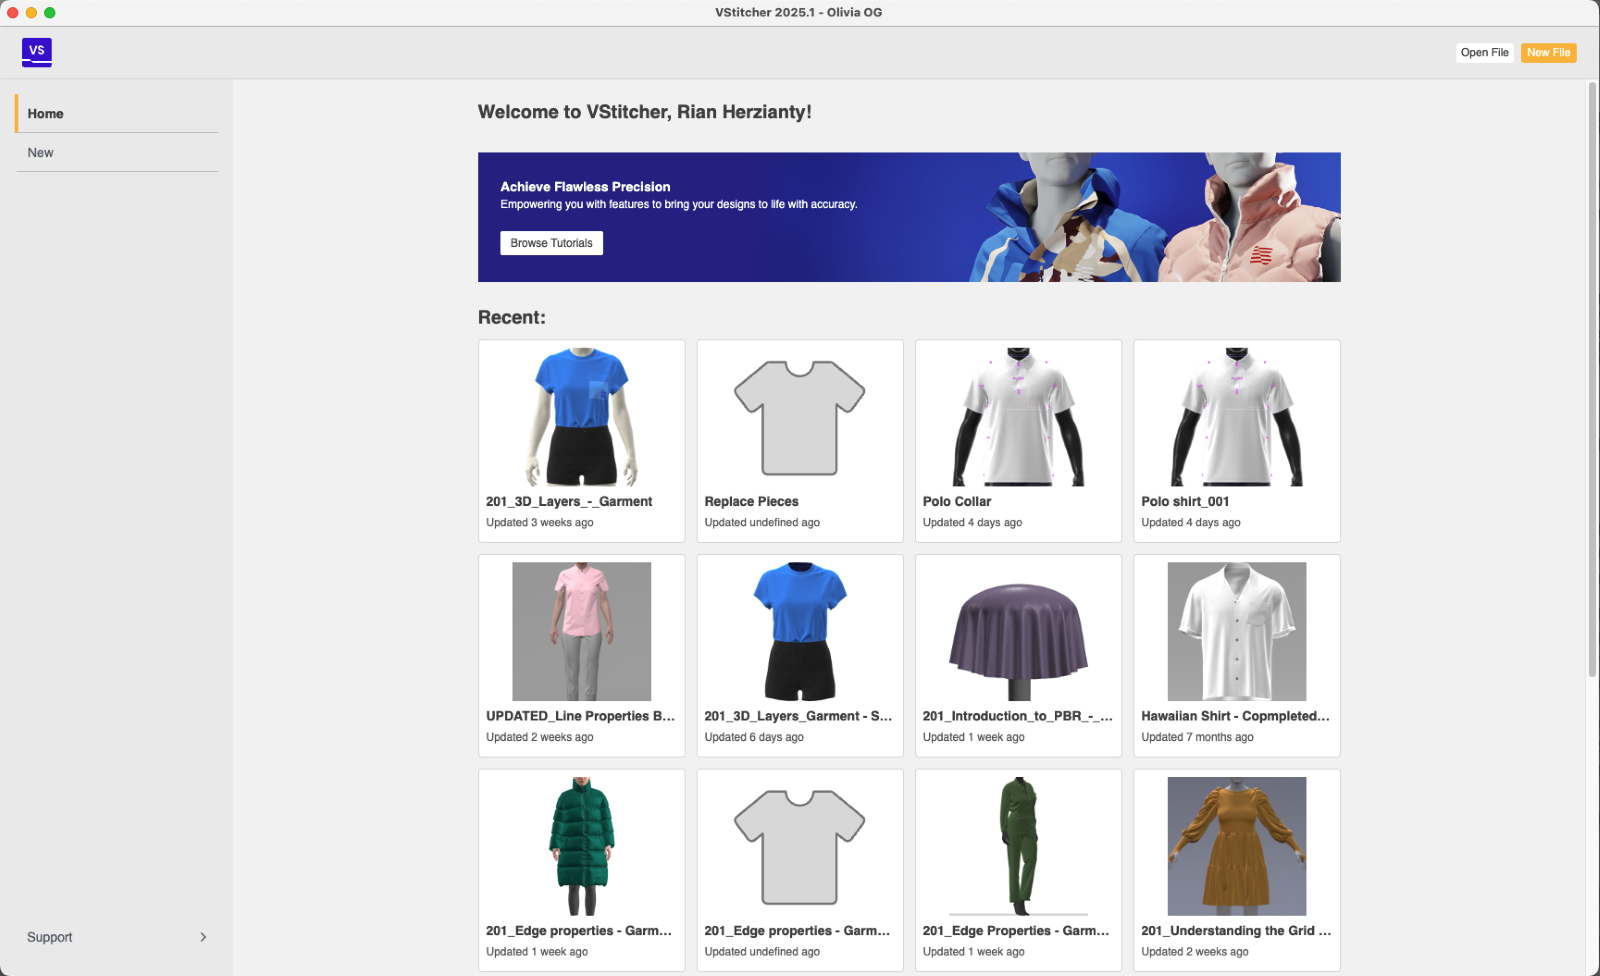Open the Polo shirt_001 thumbnail

coord(1237,417)
